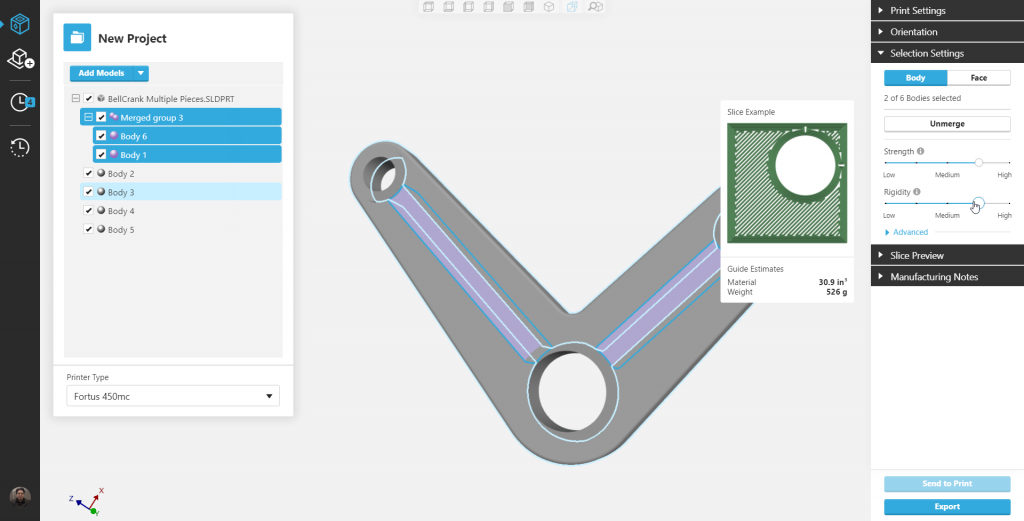Click the Send to Print button
This screenshot has height=521, width=1024.
point(947,484)
